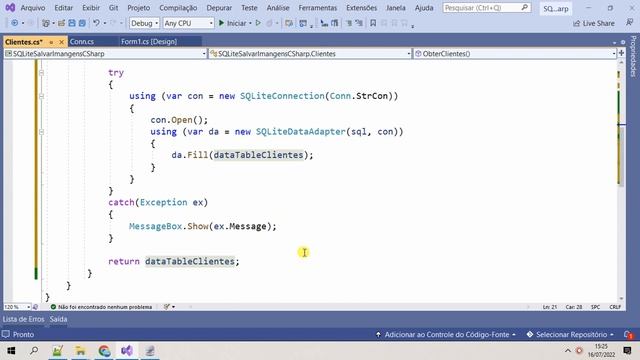
Task: Open the Teste menu
Action: (x=249, y=8)
